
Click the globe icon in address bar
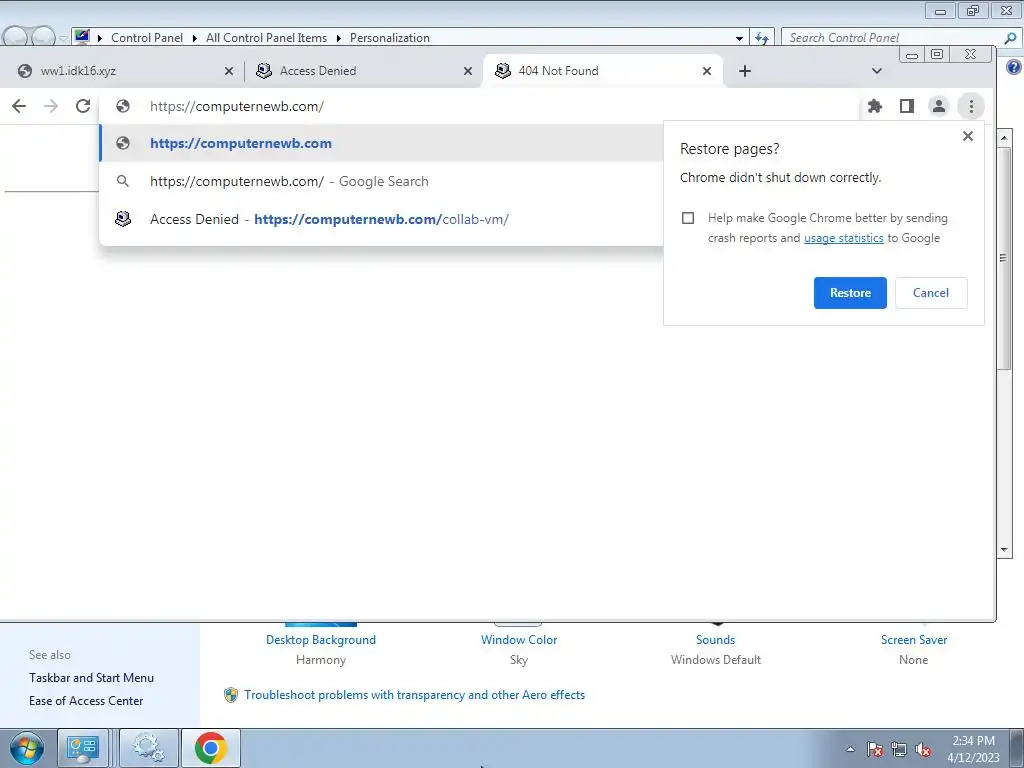123,106
